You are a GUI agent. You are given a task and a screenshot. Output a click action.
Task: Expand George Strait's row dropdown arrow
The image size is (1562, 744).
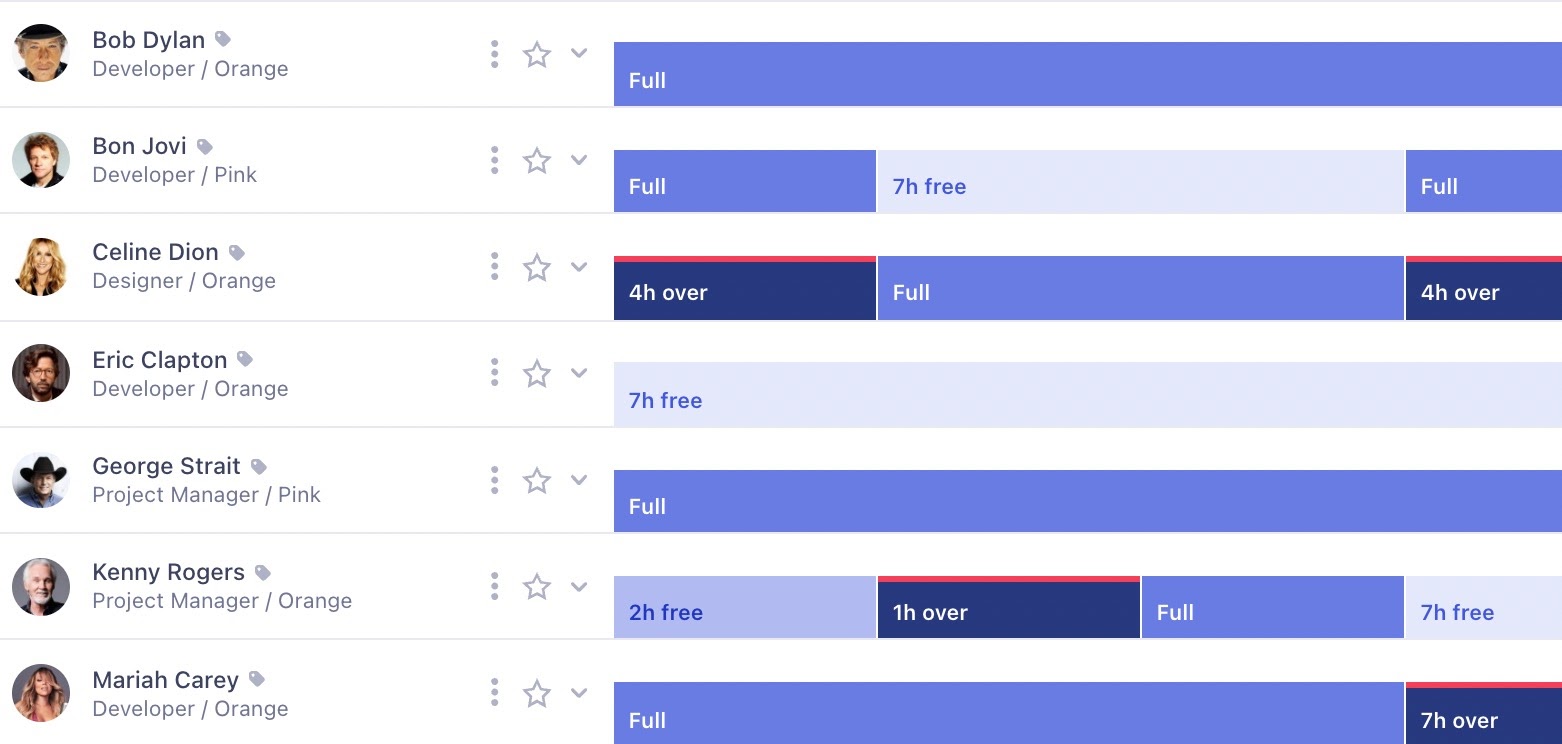pyautogui.click(x=579, y=480)
